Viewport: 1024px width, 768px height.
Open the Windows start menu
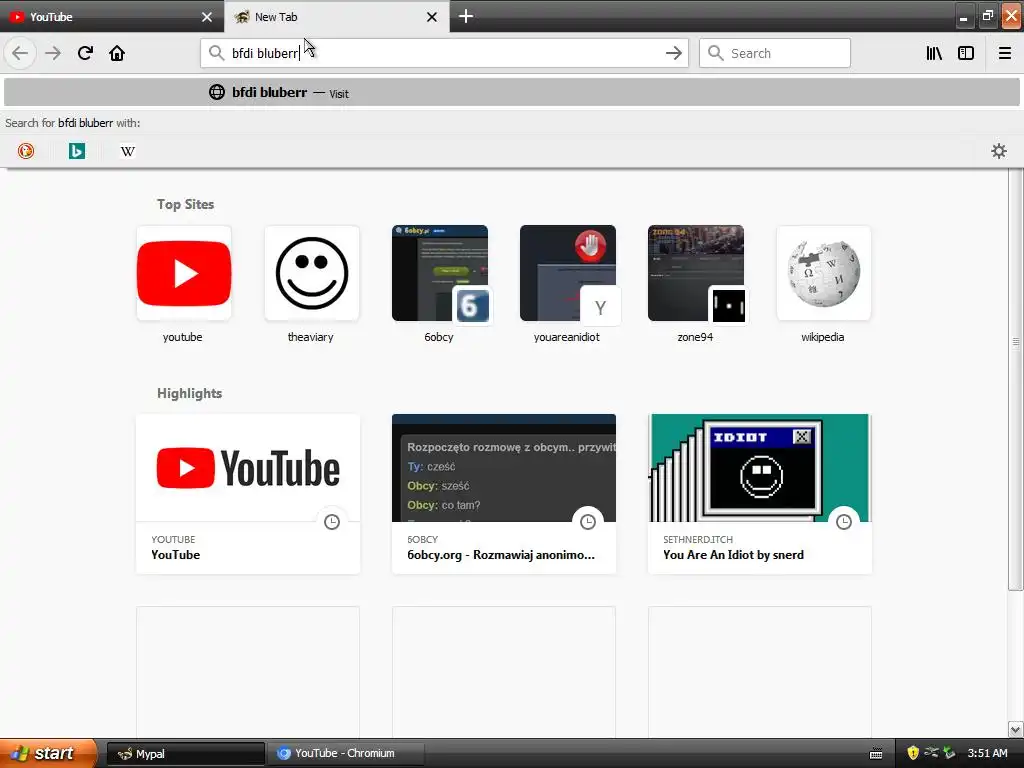48,753
